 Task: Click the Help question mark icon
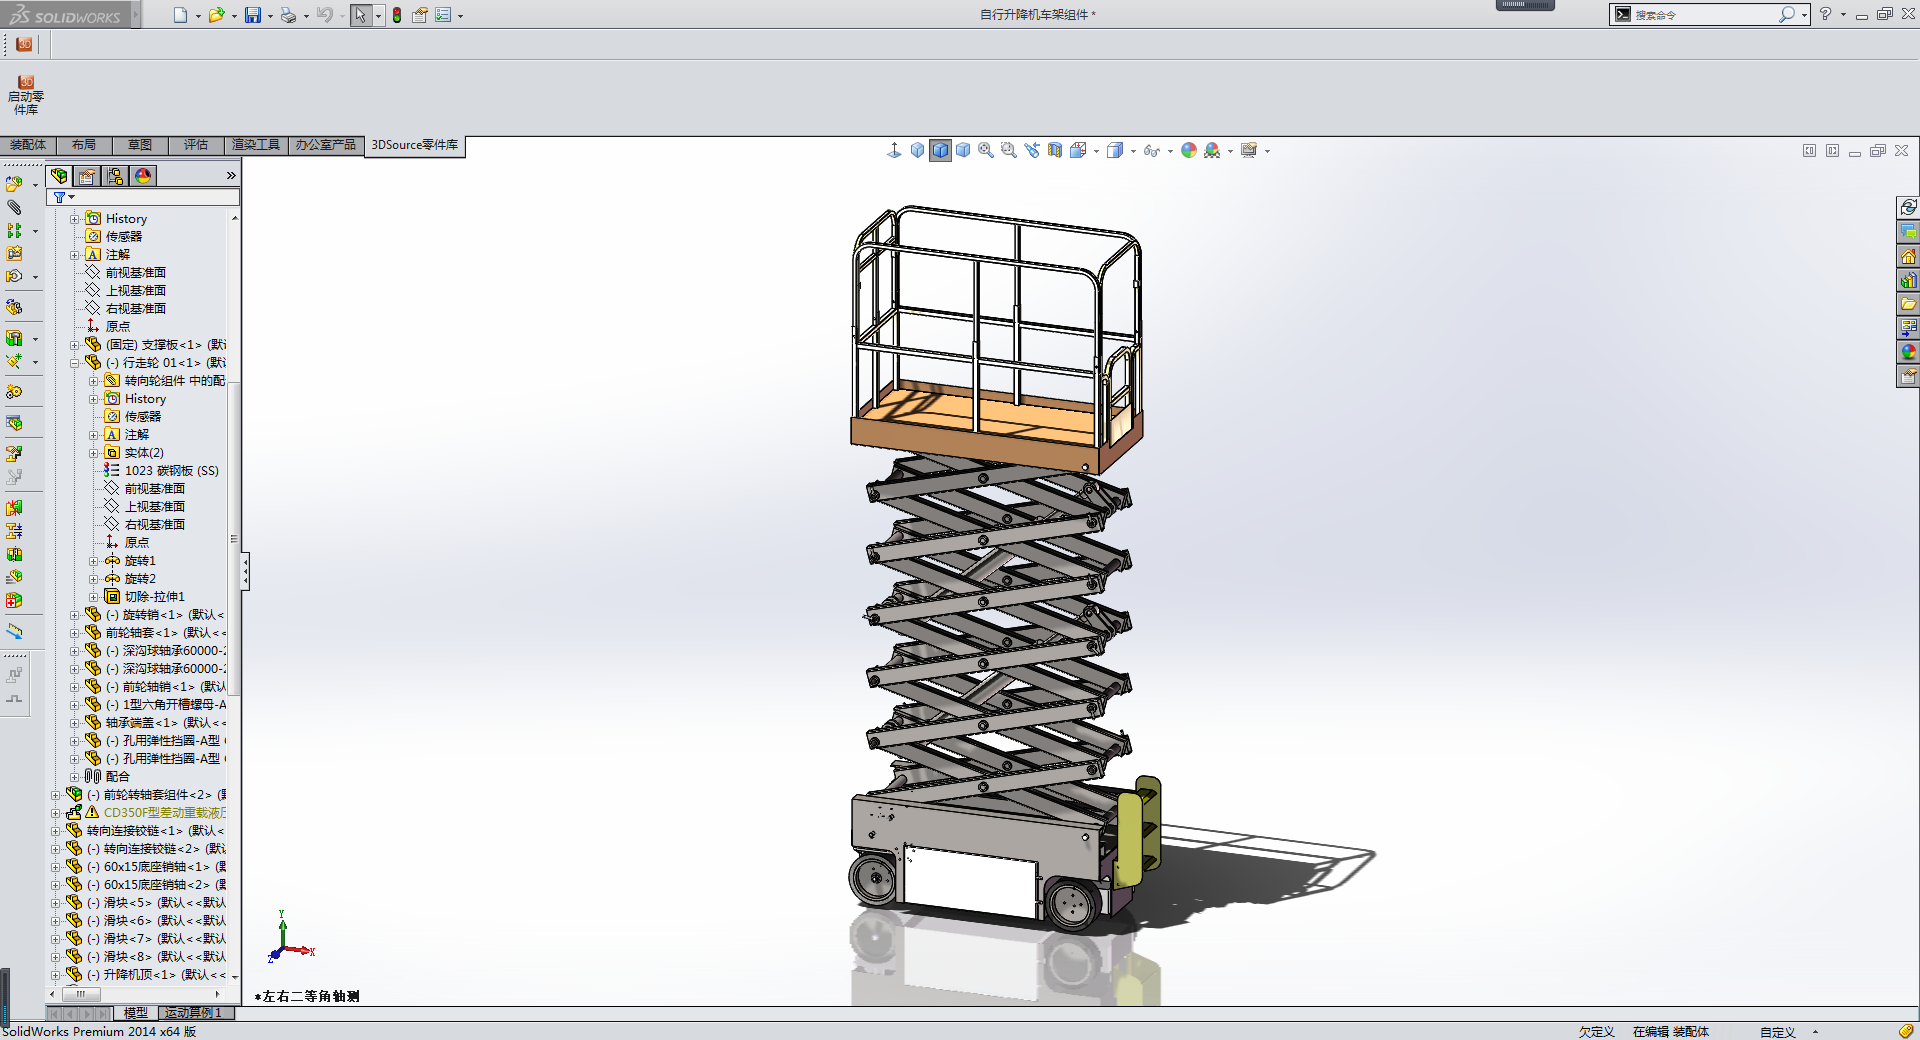[x=1825, y=14]
